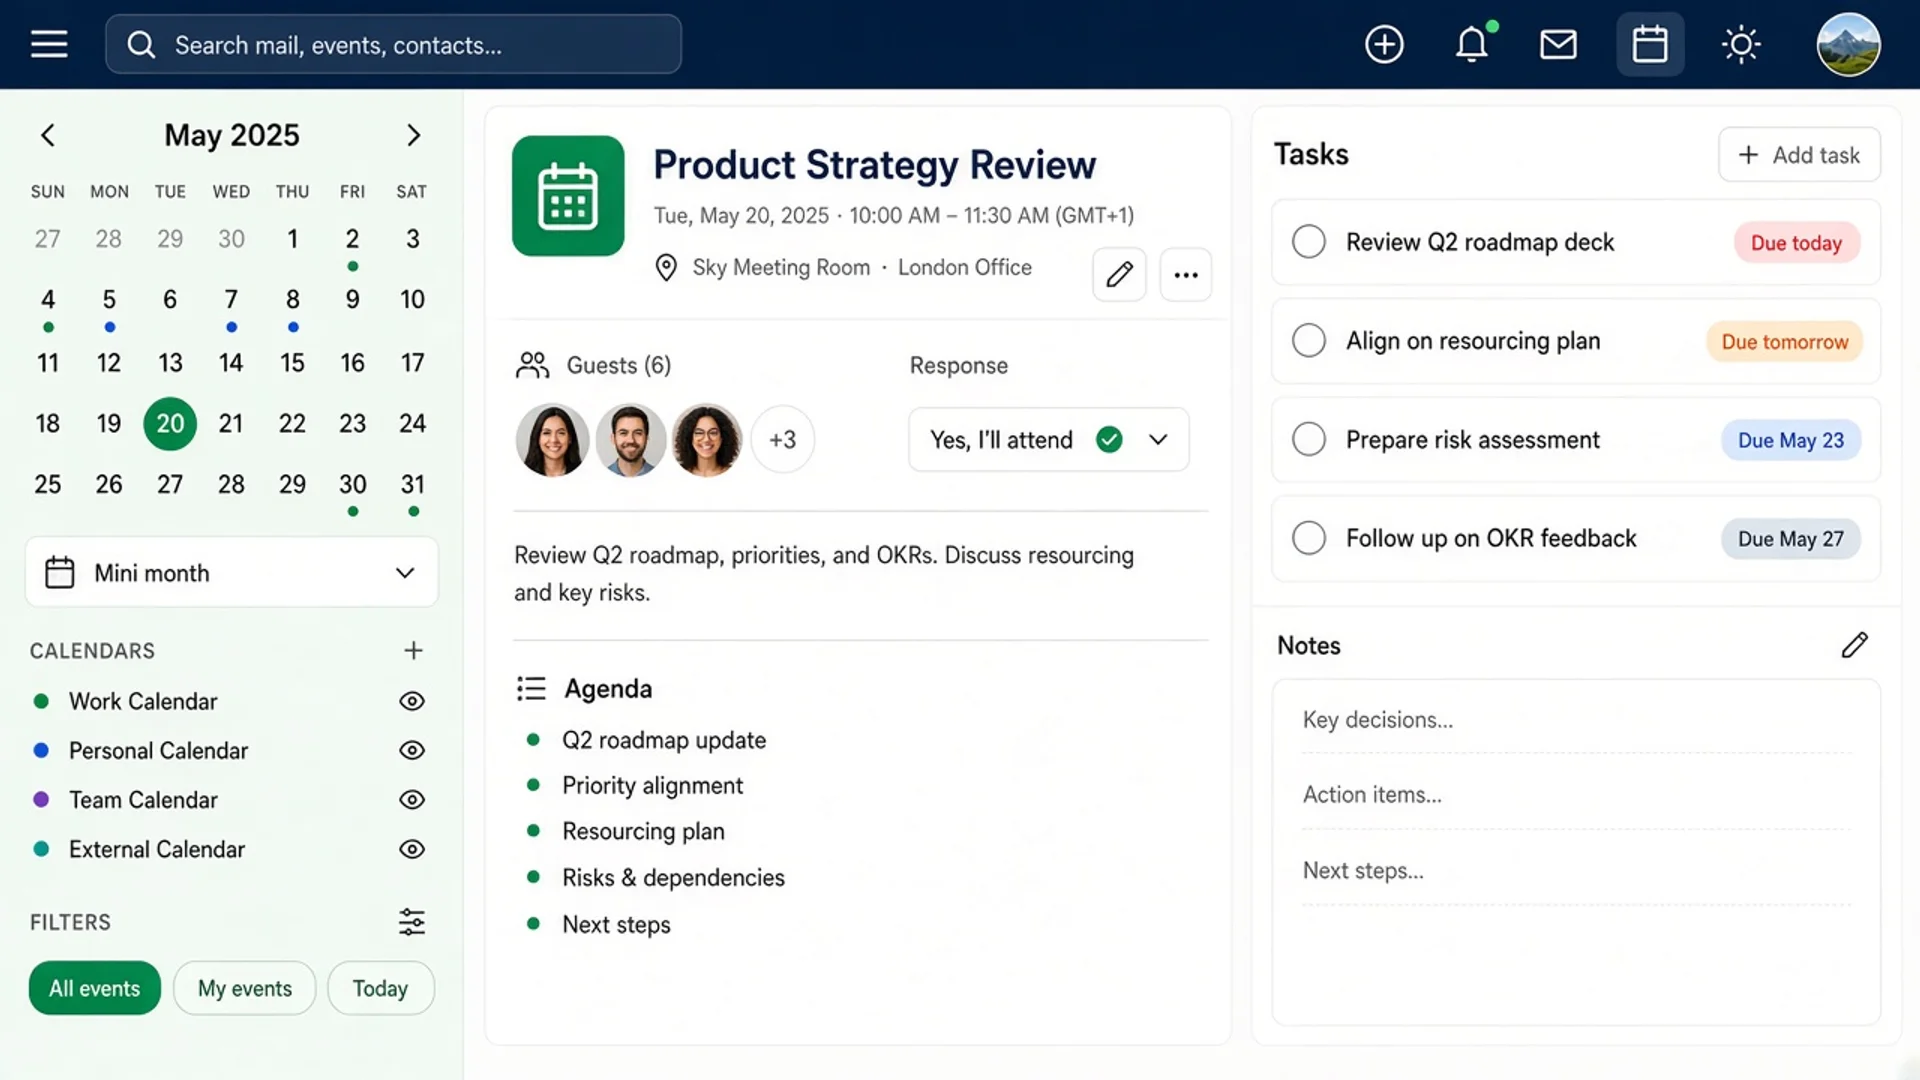Image resolution: width=1920 pixels, height=1080 pixels.
Task: Mark Review Q2 roadmap deck complete
Action: point(1309,242)
